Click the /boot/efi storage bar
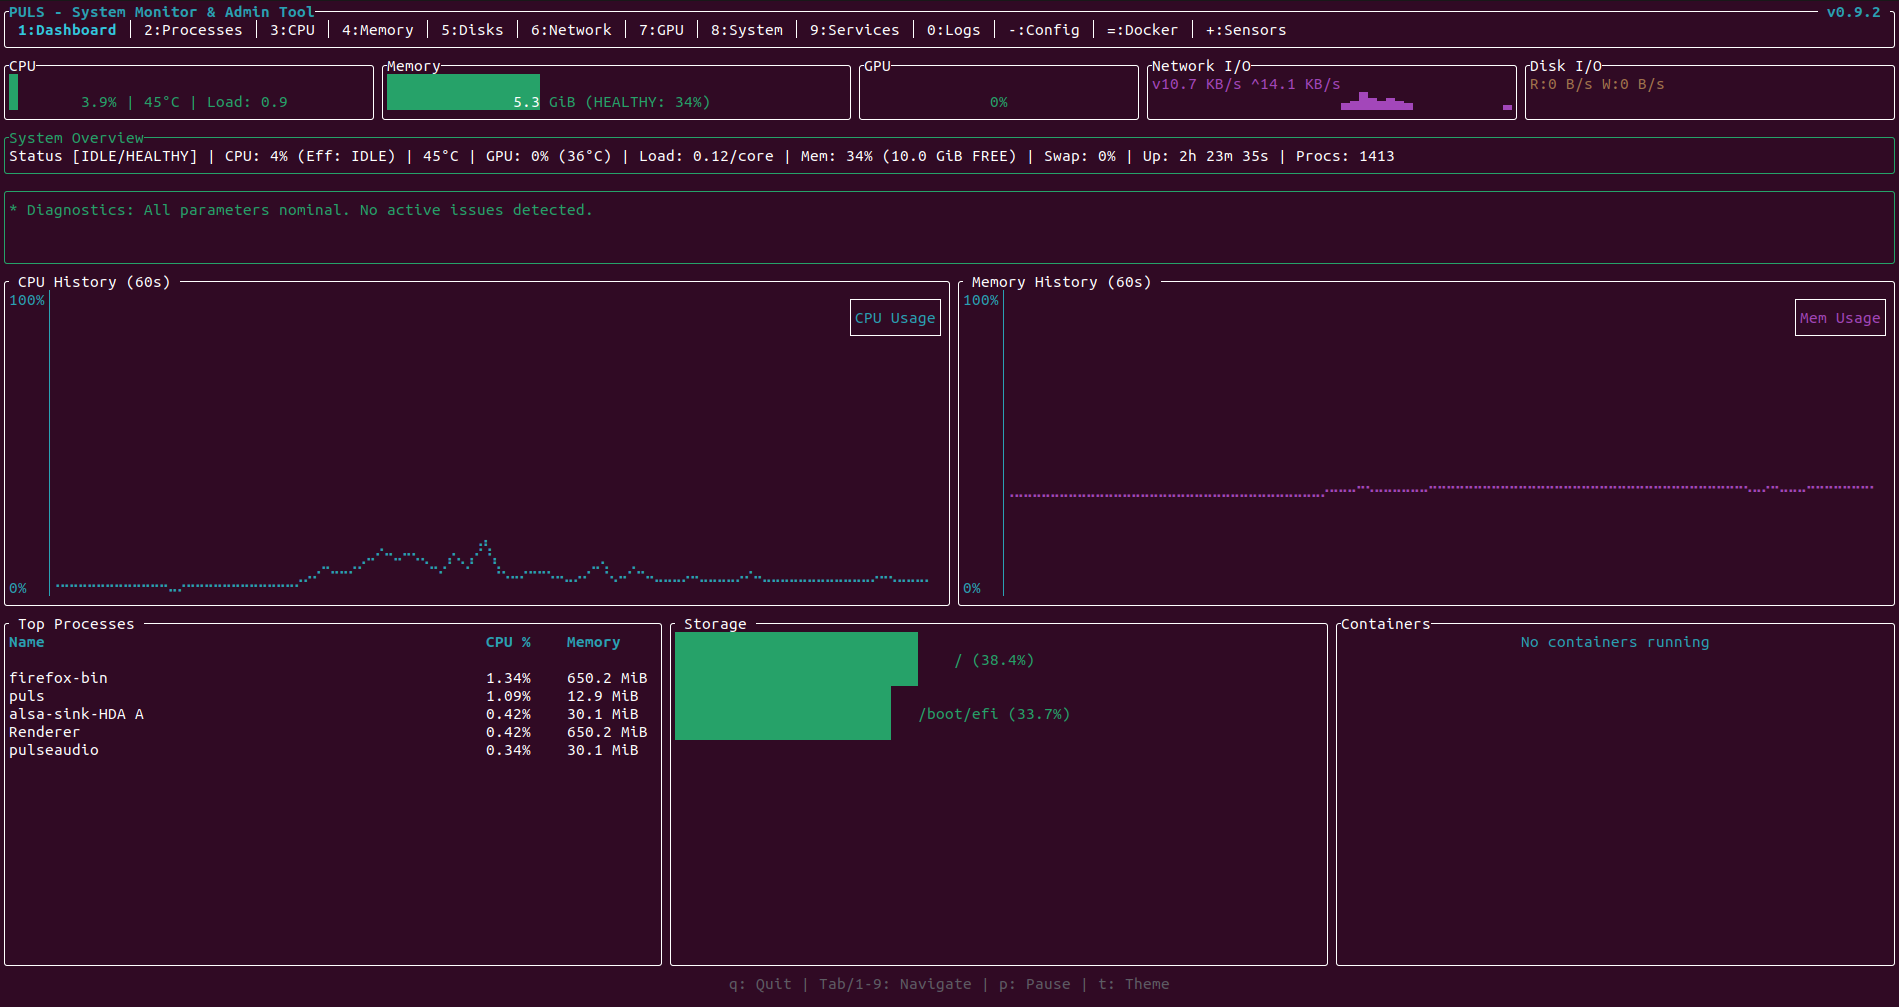This screenshot has height=1007, width=1899. click(783, 713)
